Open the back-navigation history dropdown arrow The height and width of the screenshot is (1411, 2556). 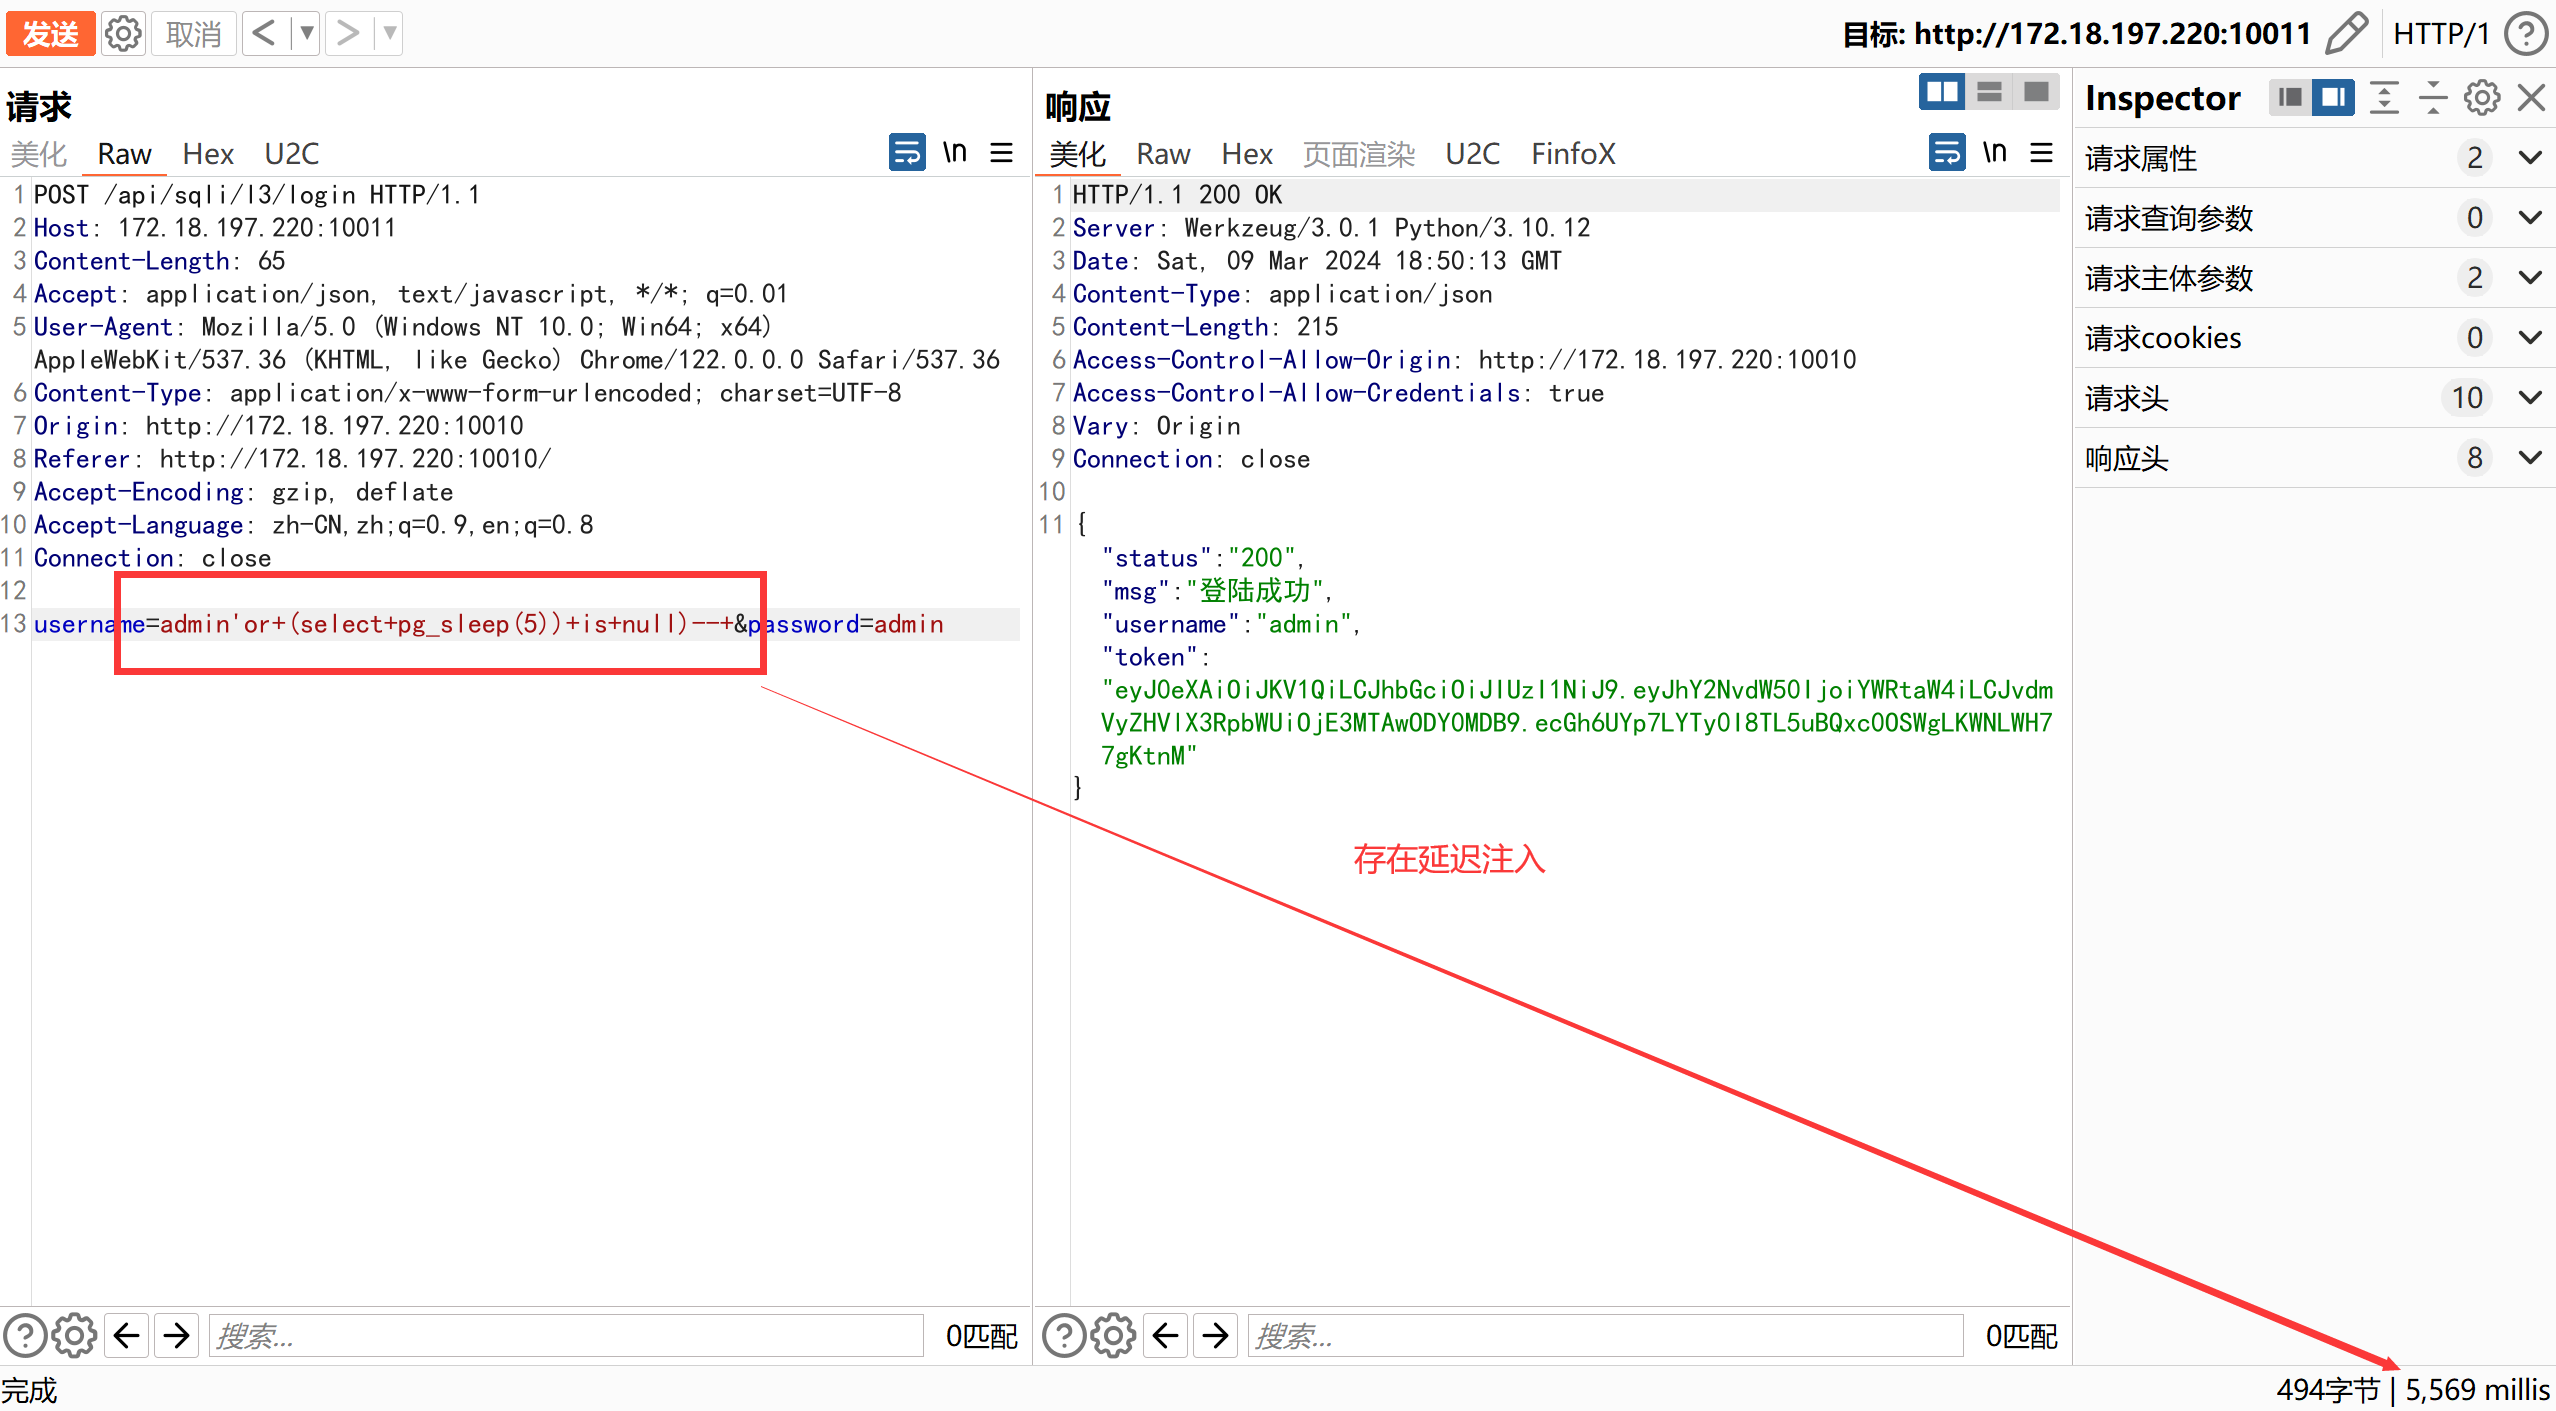pyautogui.click(x=306, y=32)
